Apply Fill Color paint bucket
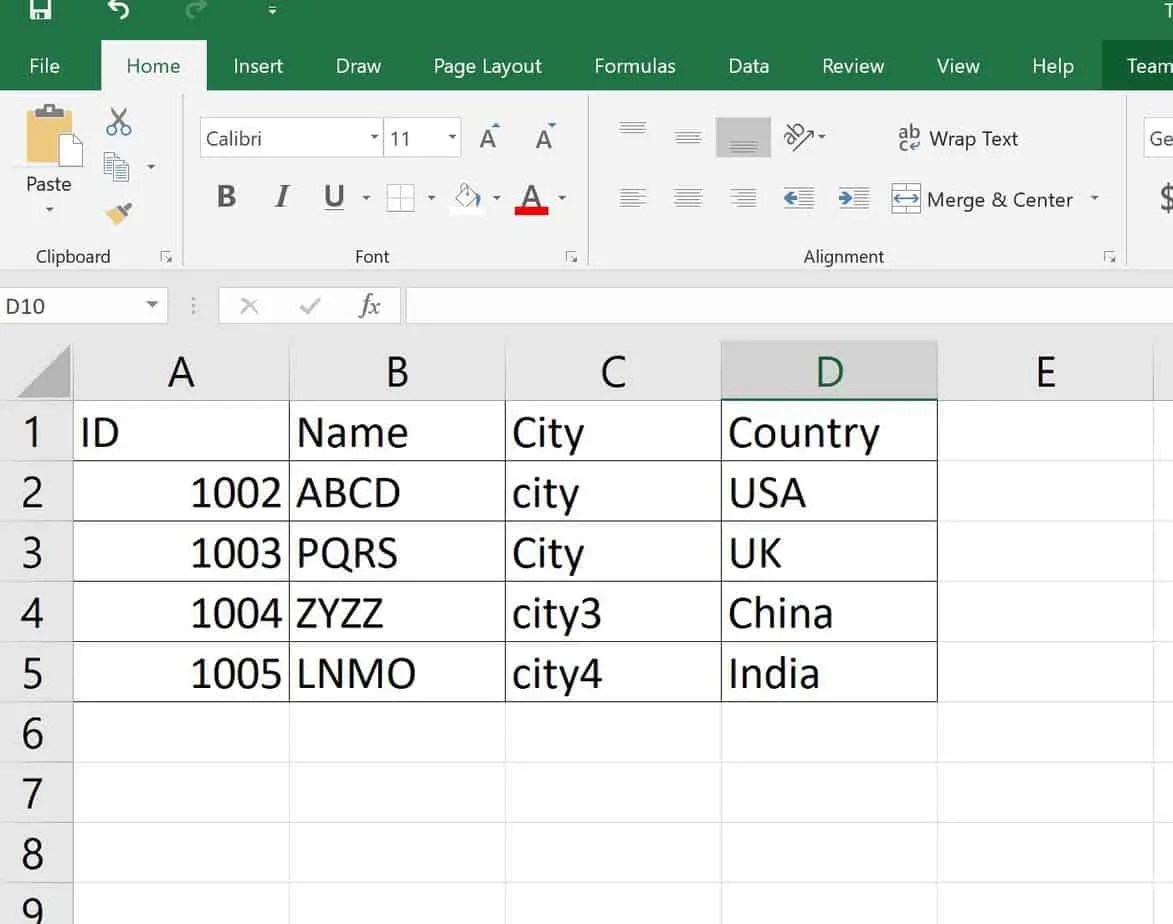 (468, 198)
